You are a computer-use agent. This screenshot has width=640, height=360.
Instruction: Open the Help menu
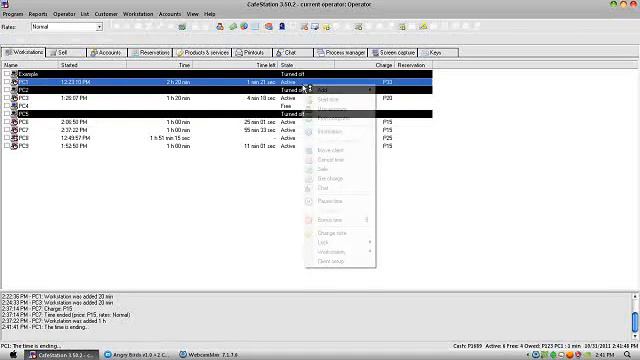point(209,14)
